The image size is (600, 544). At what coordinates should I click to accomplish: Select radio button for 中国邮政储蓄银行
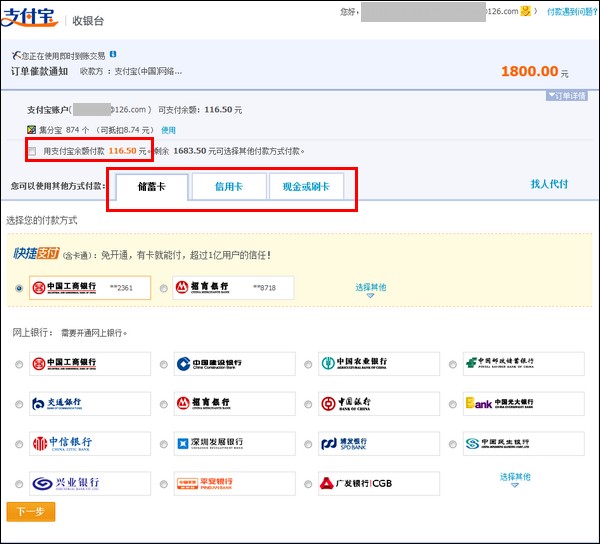tap(453, 365)
